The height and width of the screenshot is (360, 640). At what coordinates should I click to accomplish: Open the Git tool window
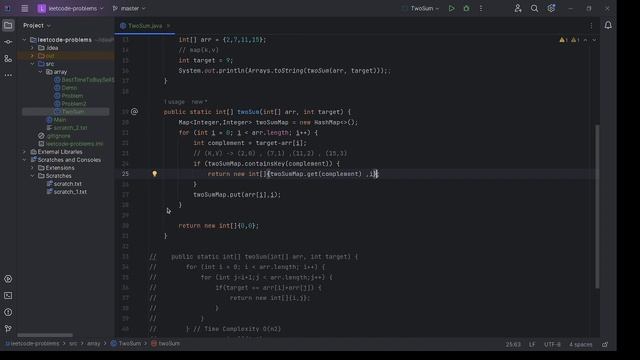[8, 329]
